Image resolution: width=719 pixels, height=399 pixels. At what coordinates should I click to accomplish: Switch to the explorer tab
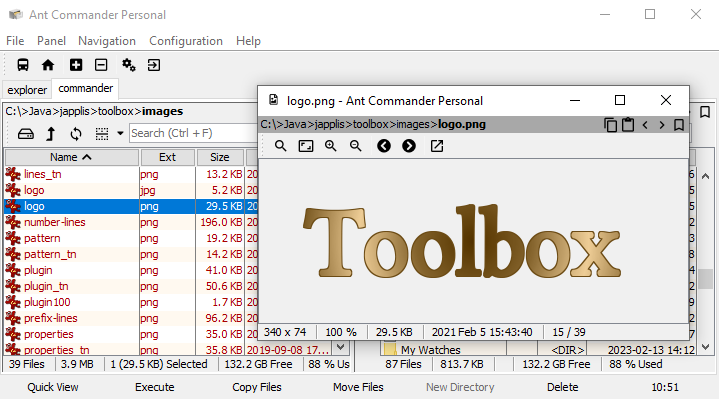point(27,90)
